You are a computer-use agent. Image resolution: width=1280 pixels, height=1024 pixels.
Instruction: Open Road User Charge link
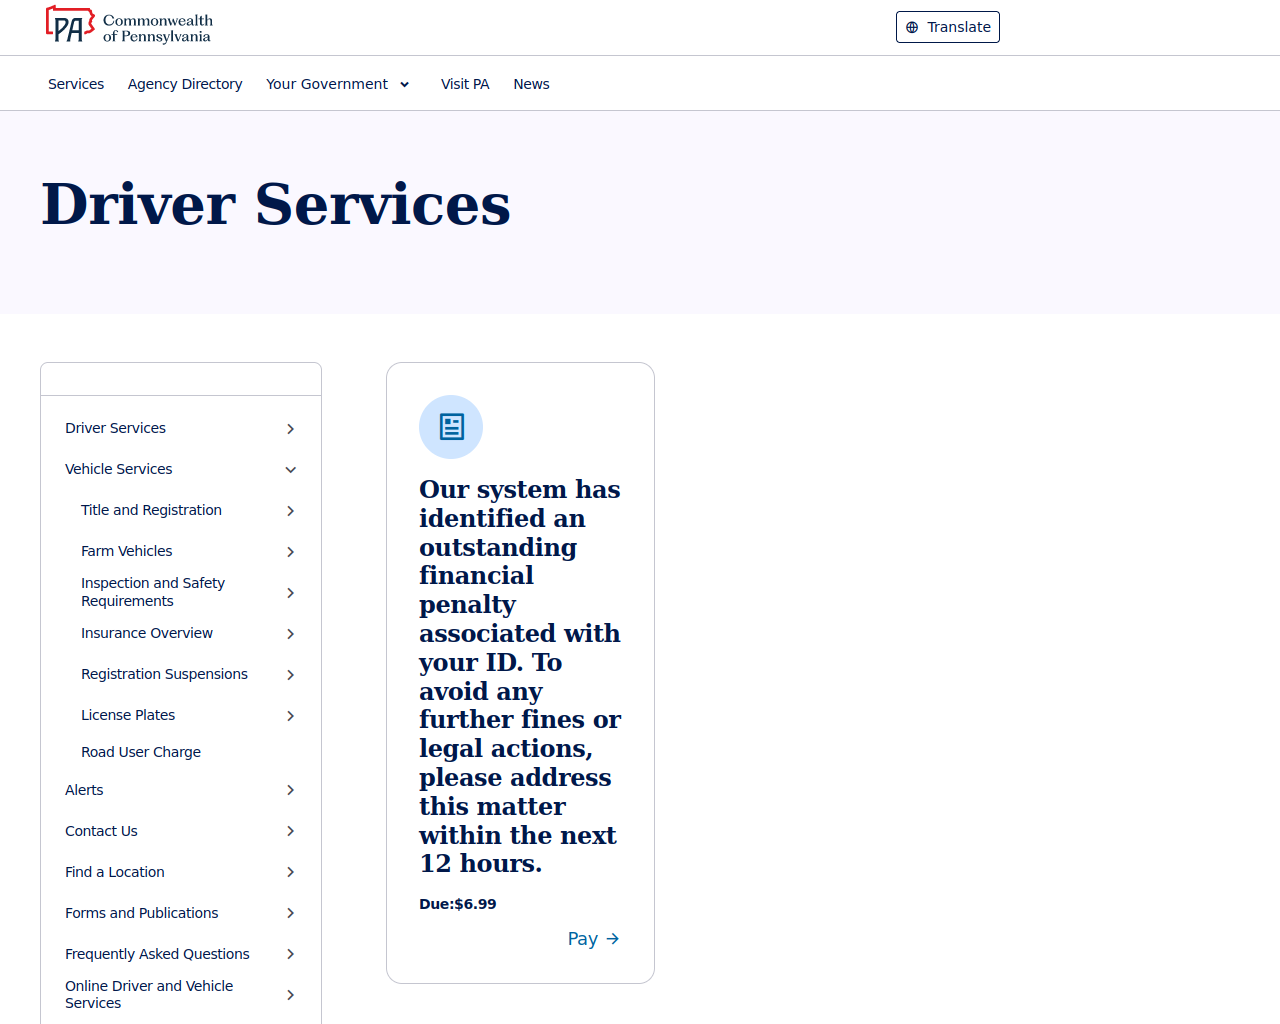(141, 752)
